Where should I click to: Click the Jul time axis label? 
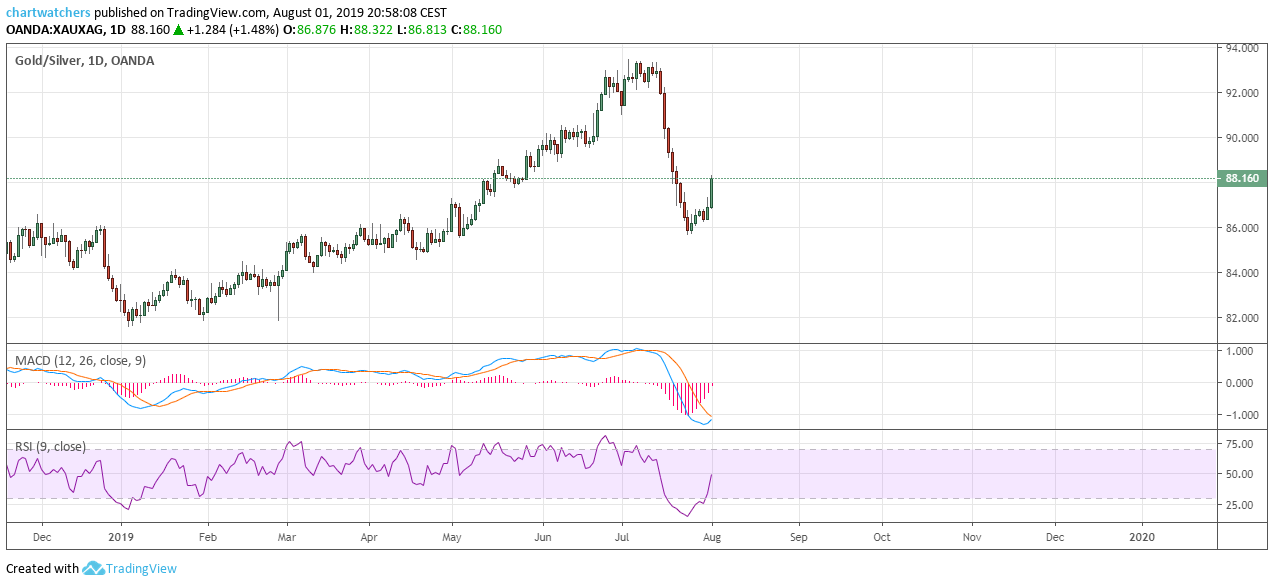pos(621,536)
